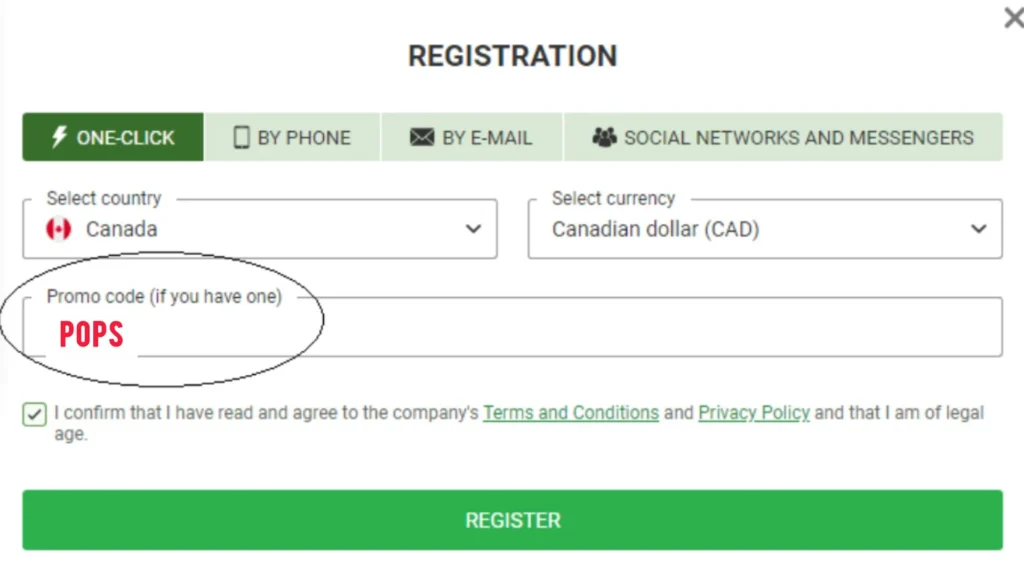Viewport: 1024px width, 577px height.
Task: Open the Canadian dollar (CAD) currency selector
Action: (x=765, y=229)
